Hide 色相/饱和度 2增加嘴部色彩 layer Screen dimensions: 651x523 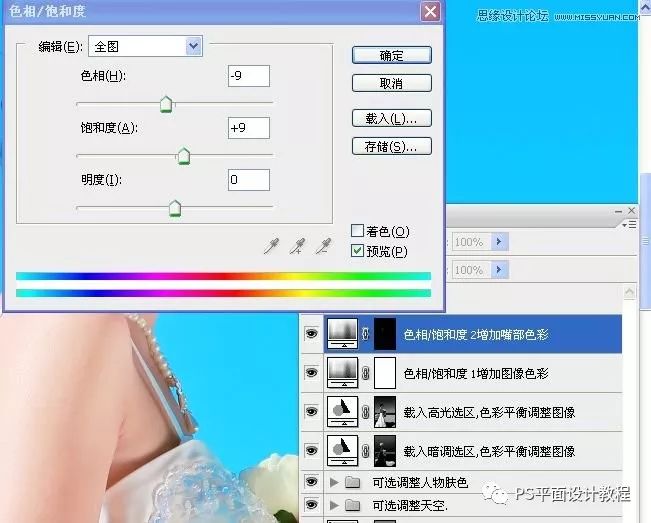coord(311,333)
